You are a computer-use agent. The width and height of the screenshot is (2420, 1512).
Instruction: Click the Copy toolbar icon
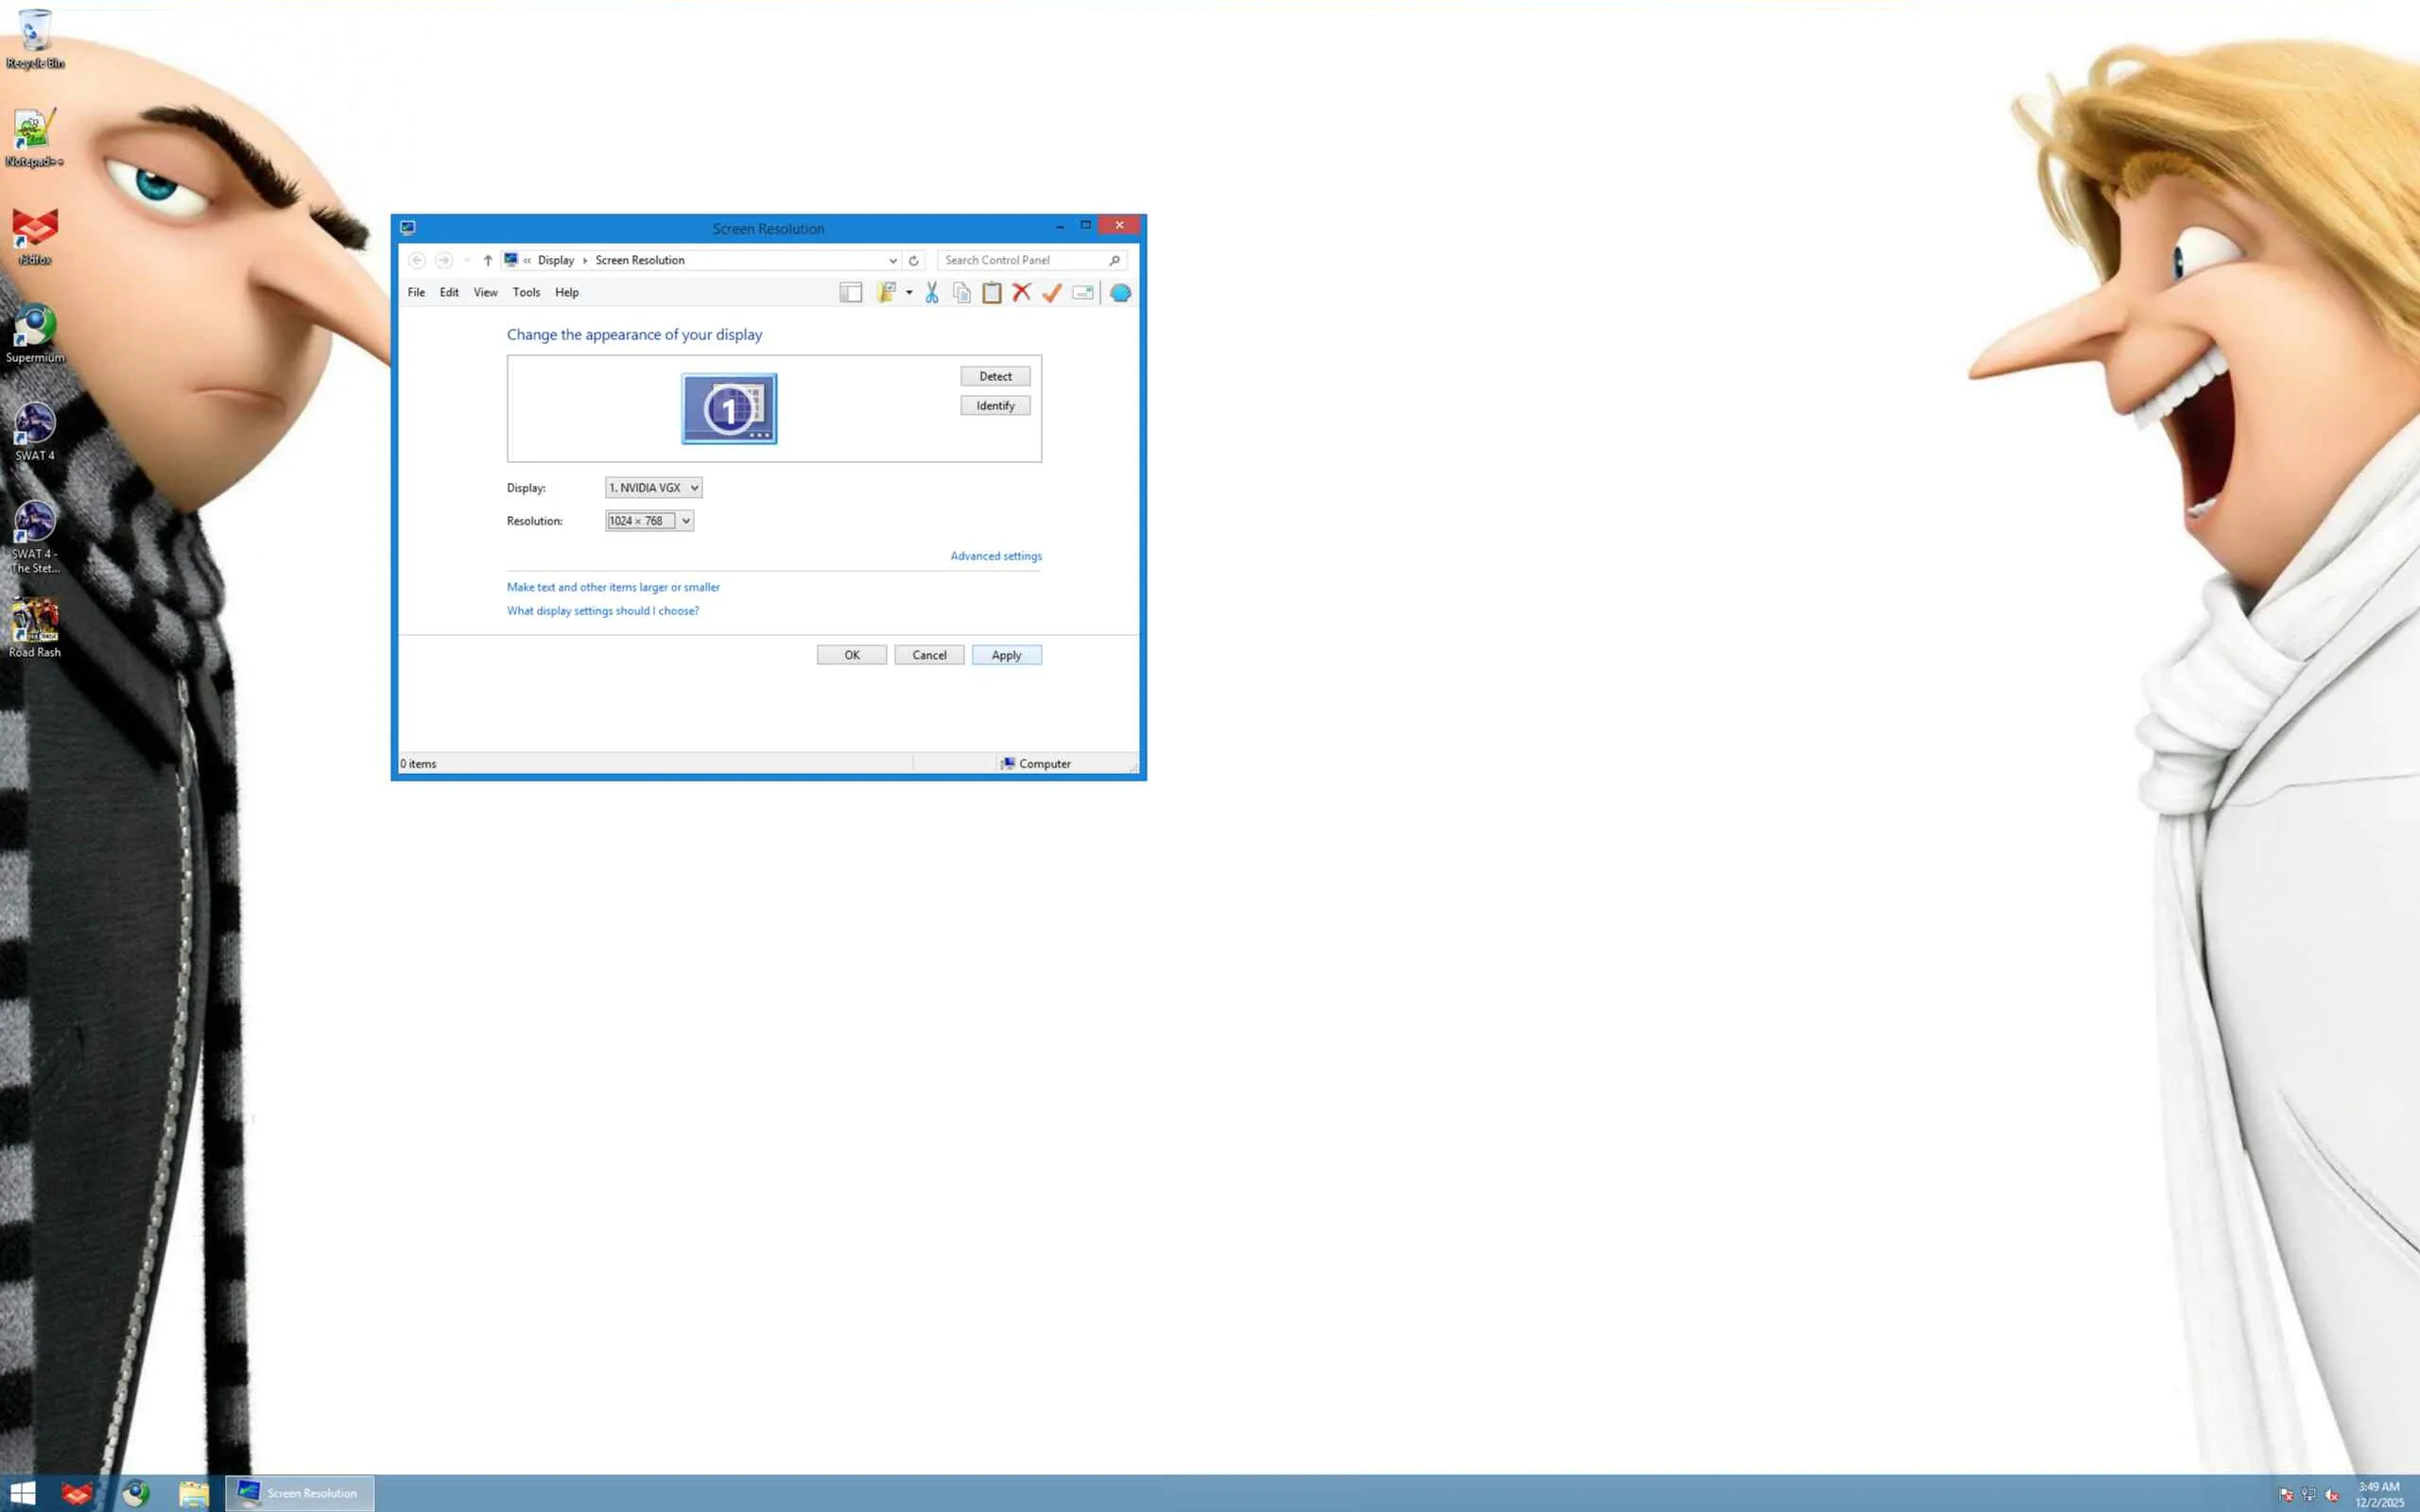pyautogui.click(x=961, y=292)
